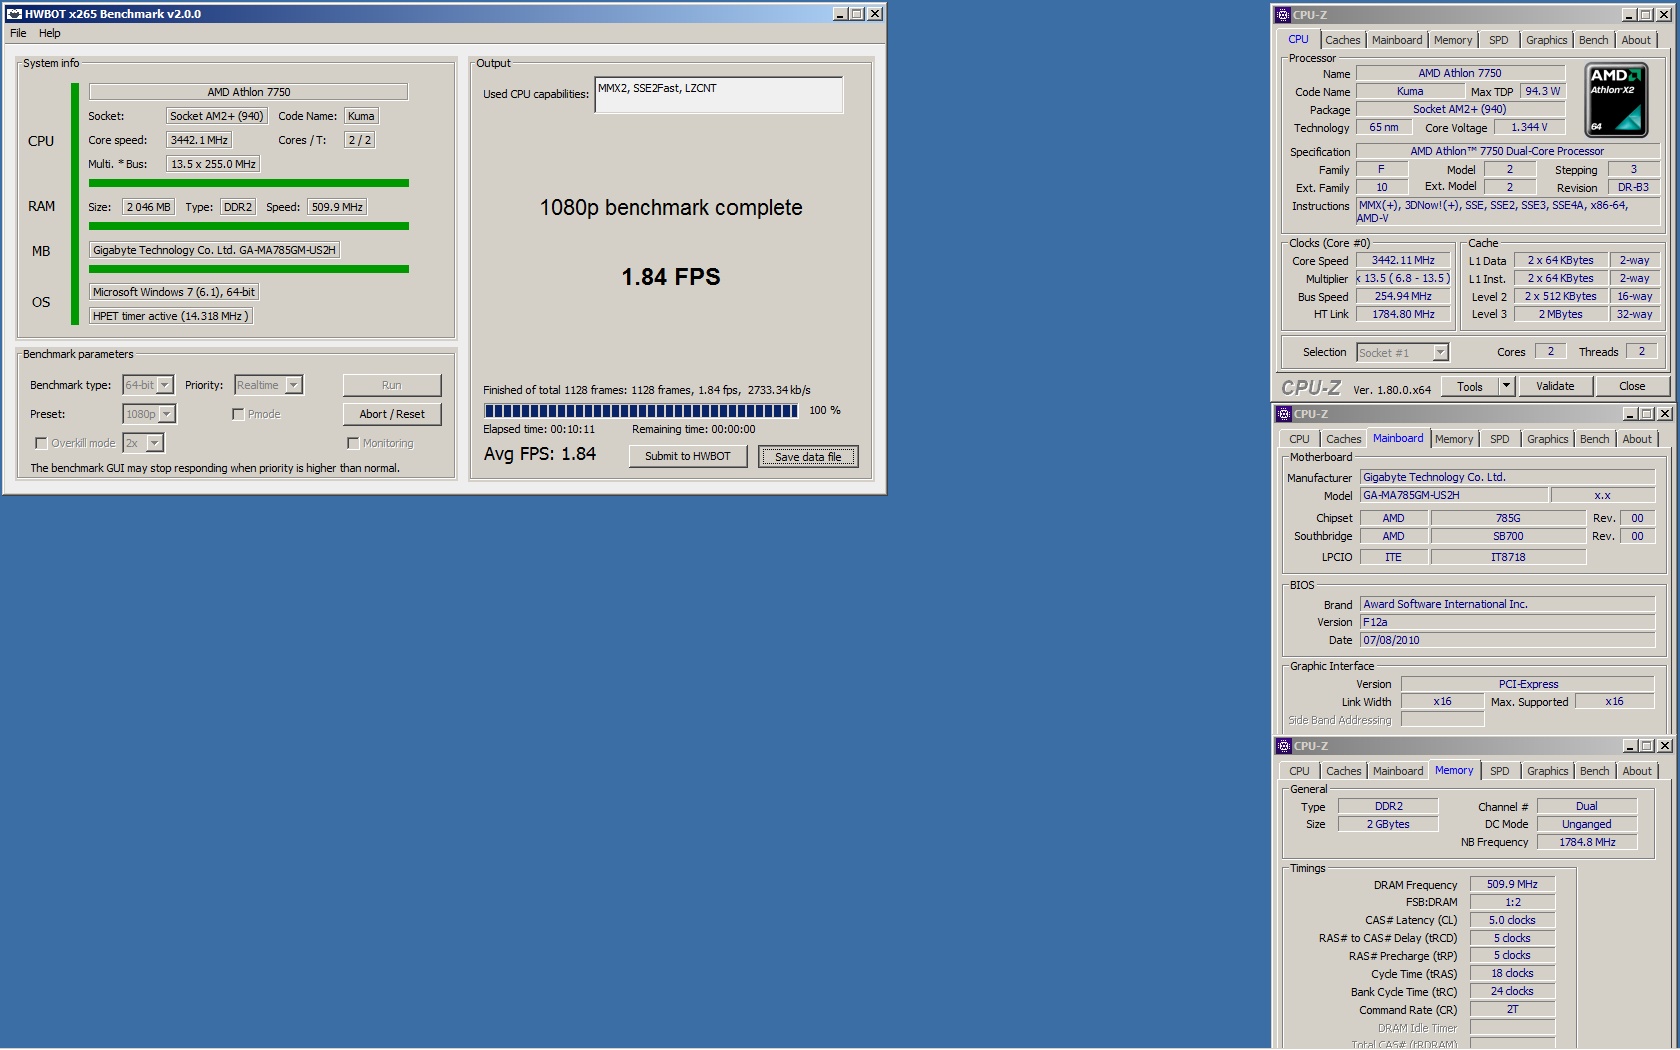1680x1050 pixels.
Task: Click the Gigabyte GA-MA785GM-US2H motherboard field
Action: tap(214, 250)
